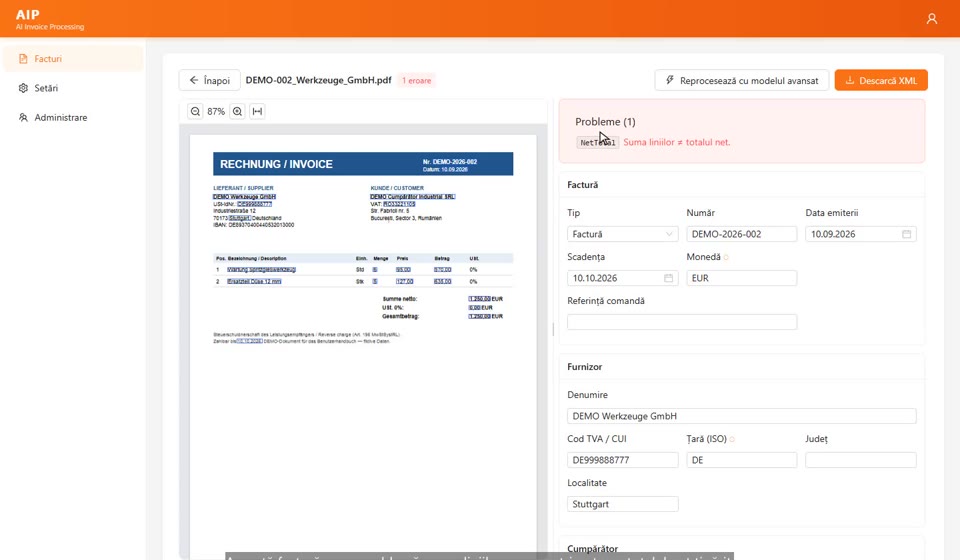Click the Denumire field DEMO Werkzeuge GmbH
The width and height of the screenshot is (960, 560).
click(x=741, y=416)
